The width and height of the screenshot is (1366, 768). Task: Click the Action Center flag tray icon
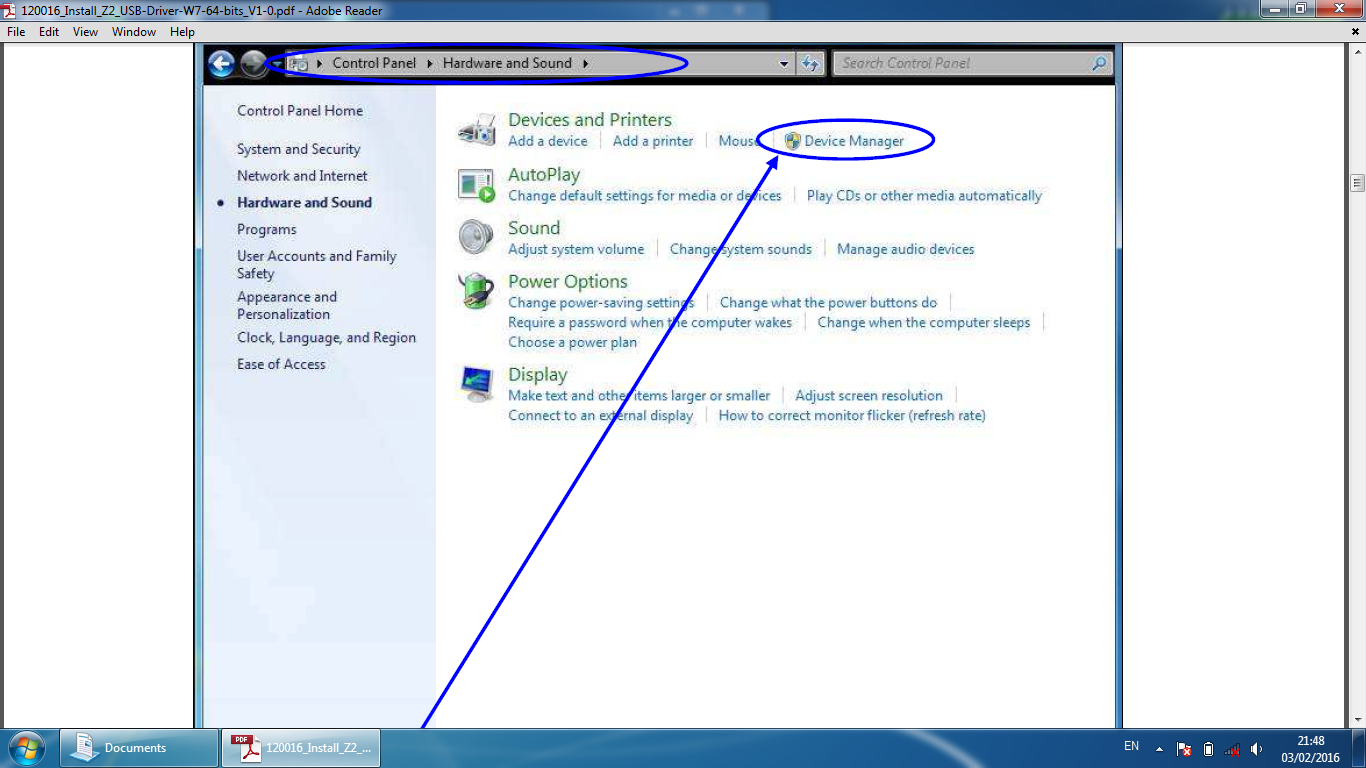[x=1184, y=749]
